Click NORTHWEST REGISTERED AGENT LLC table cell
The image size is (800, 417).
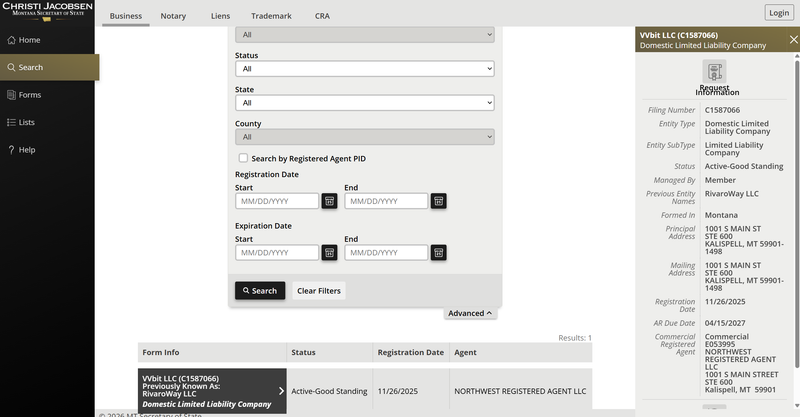pos(521,391)
